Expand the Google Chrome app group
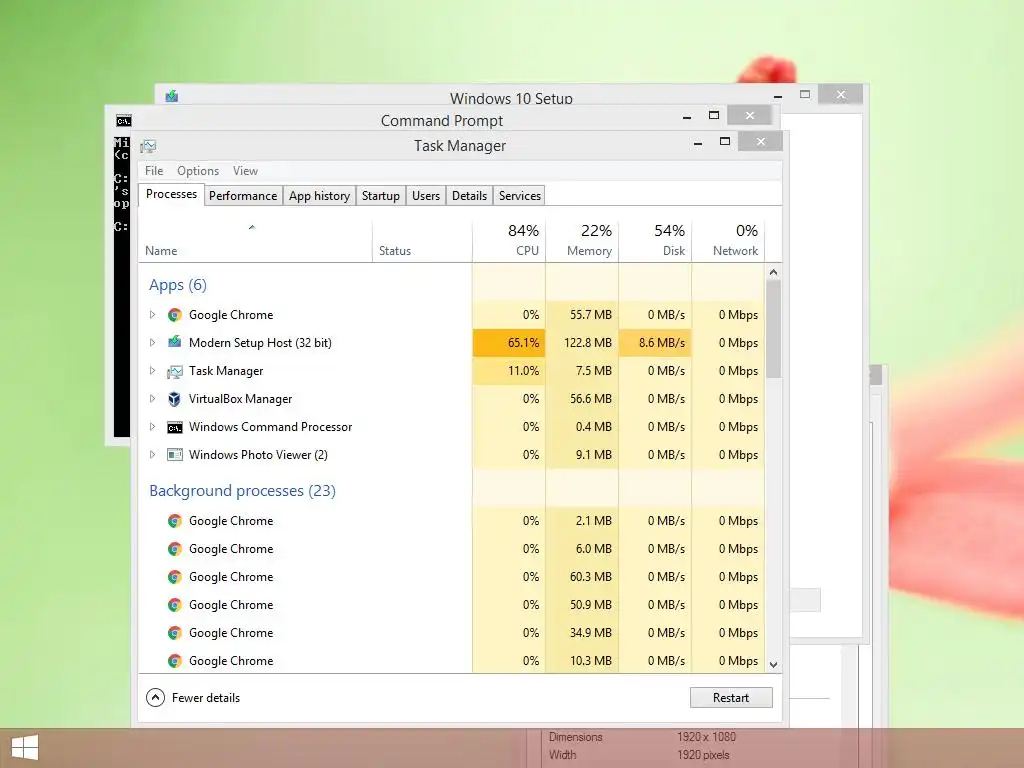 coord(152,315)
